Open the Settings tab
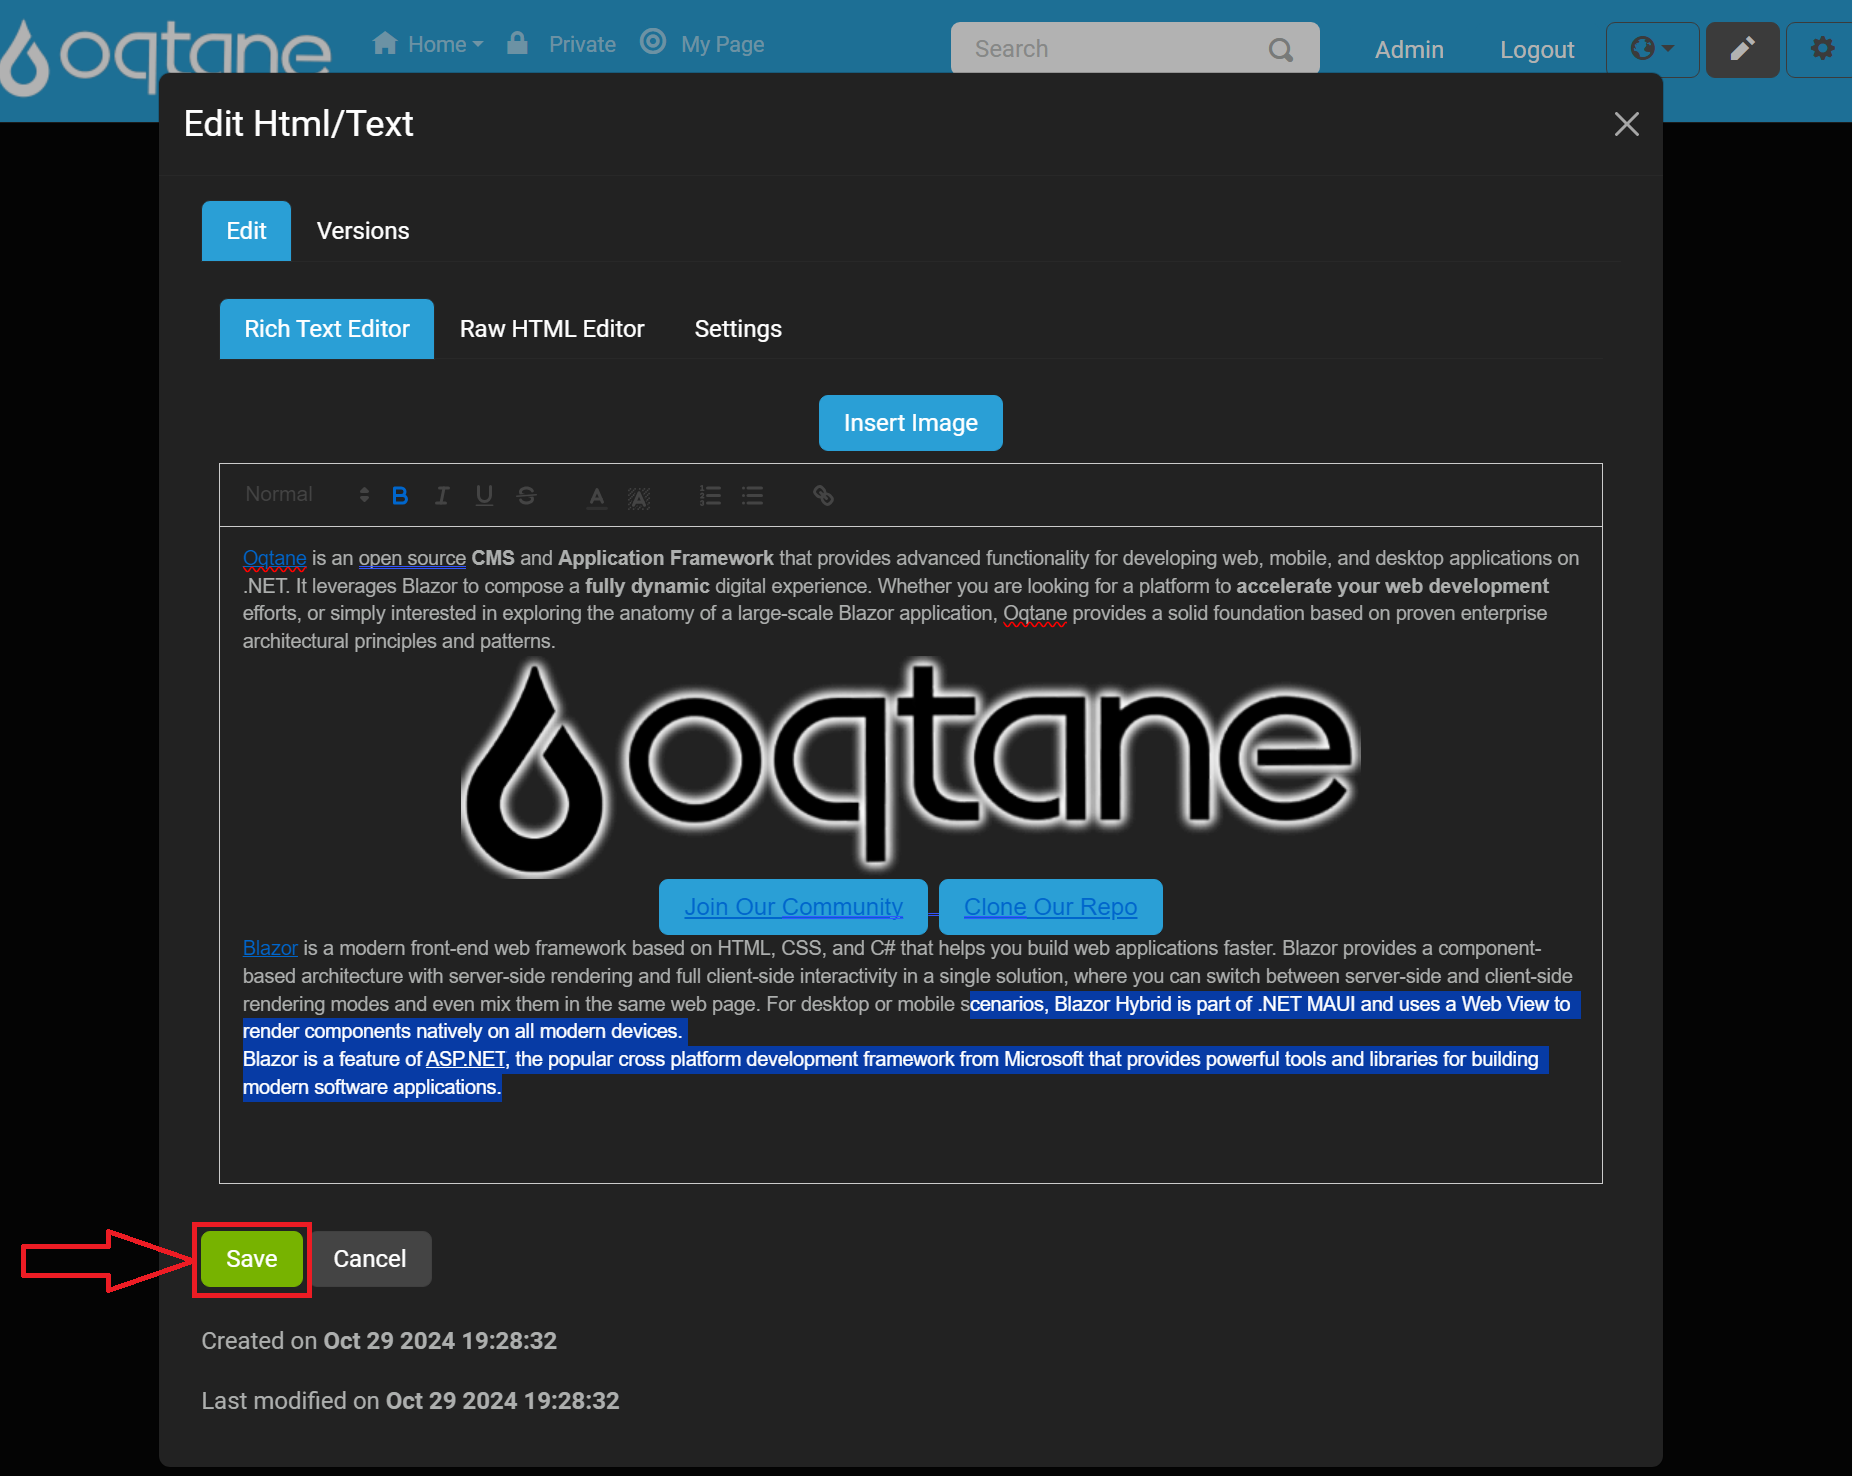The height and width of the screenshot is (1476, 1853). click(x=738, y=329)
